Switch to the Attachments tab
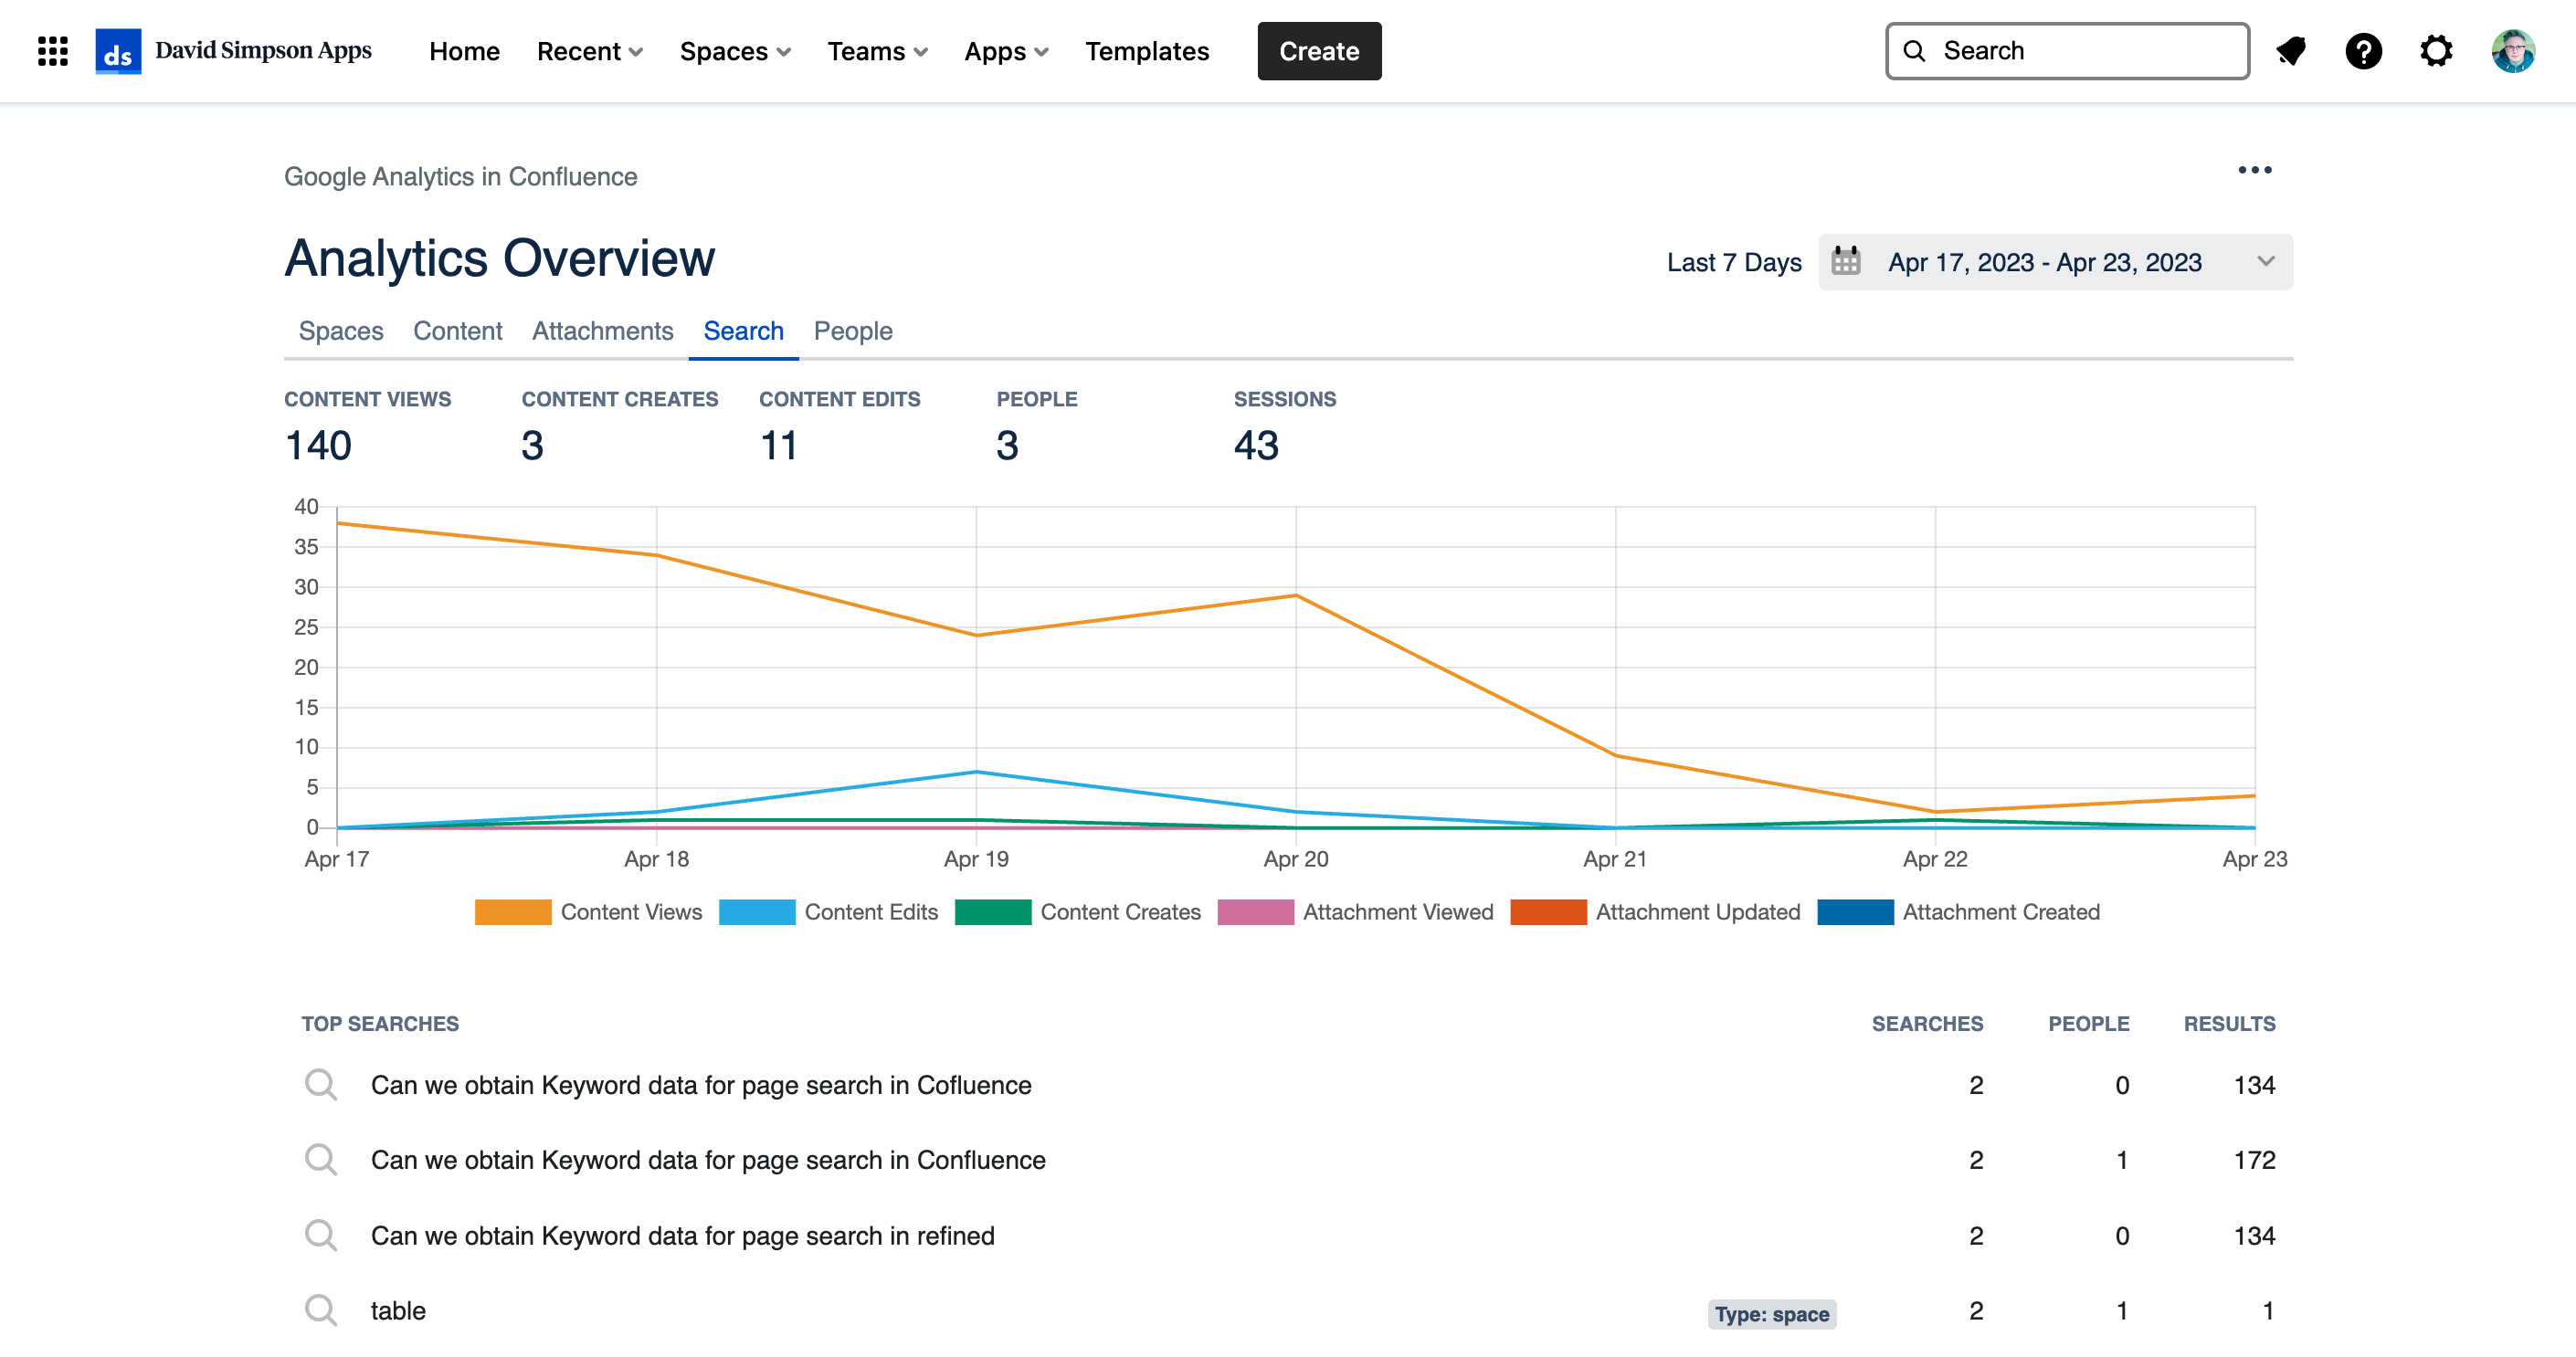The image size is (2576, 1357). (x=602, y=331)
